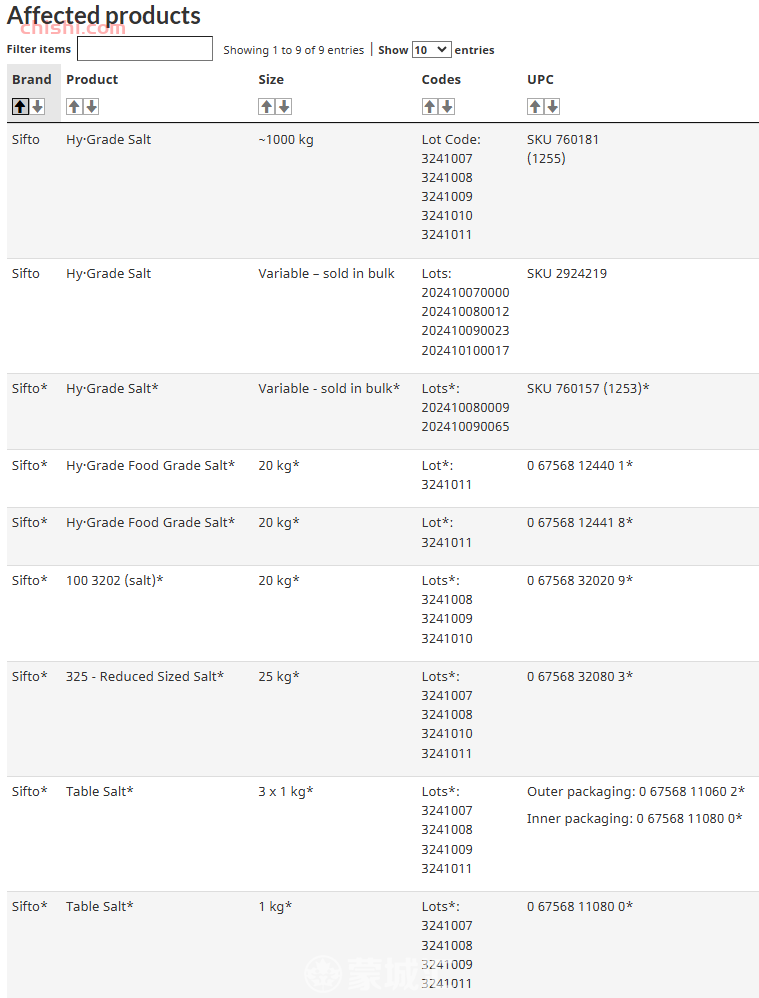Screen dimensions: 759x998
Task: Sort UPC column descending arrow
Action: (x=552, y=106)
